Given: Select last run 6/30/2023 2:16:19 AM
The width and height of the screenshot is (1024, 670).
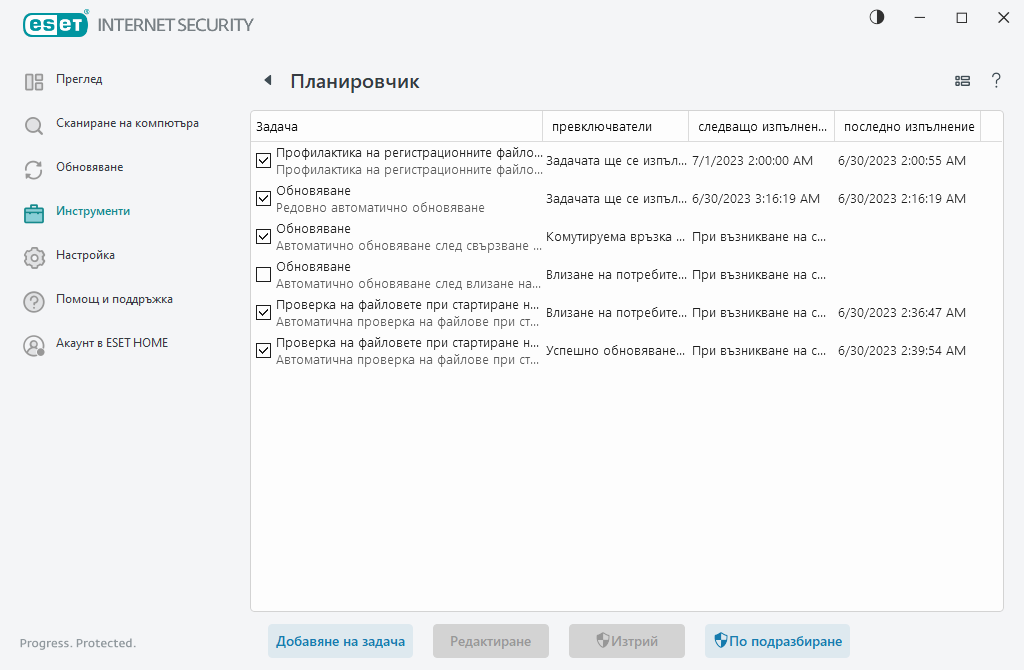Looking at the screenshot, I should point(902,199).
